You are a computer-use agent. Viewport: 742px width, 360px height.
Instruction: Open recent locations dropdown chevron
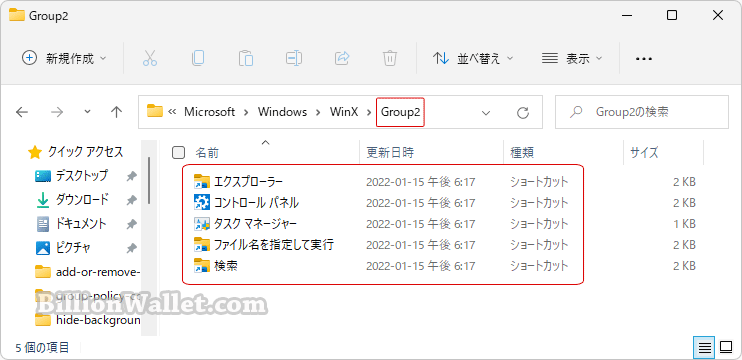point(87,112)
